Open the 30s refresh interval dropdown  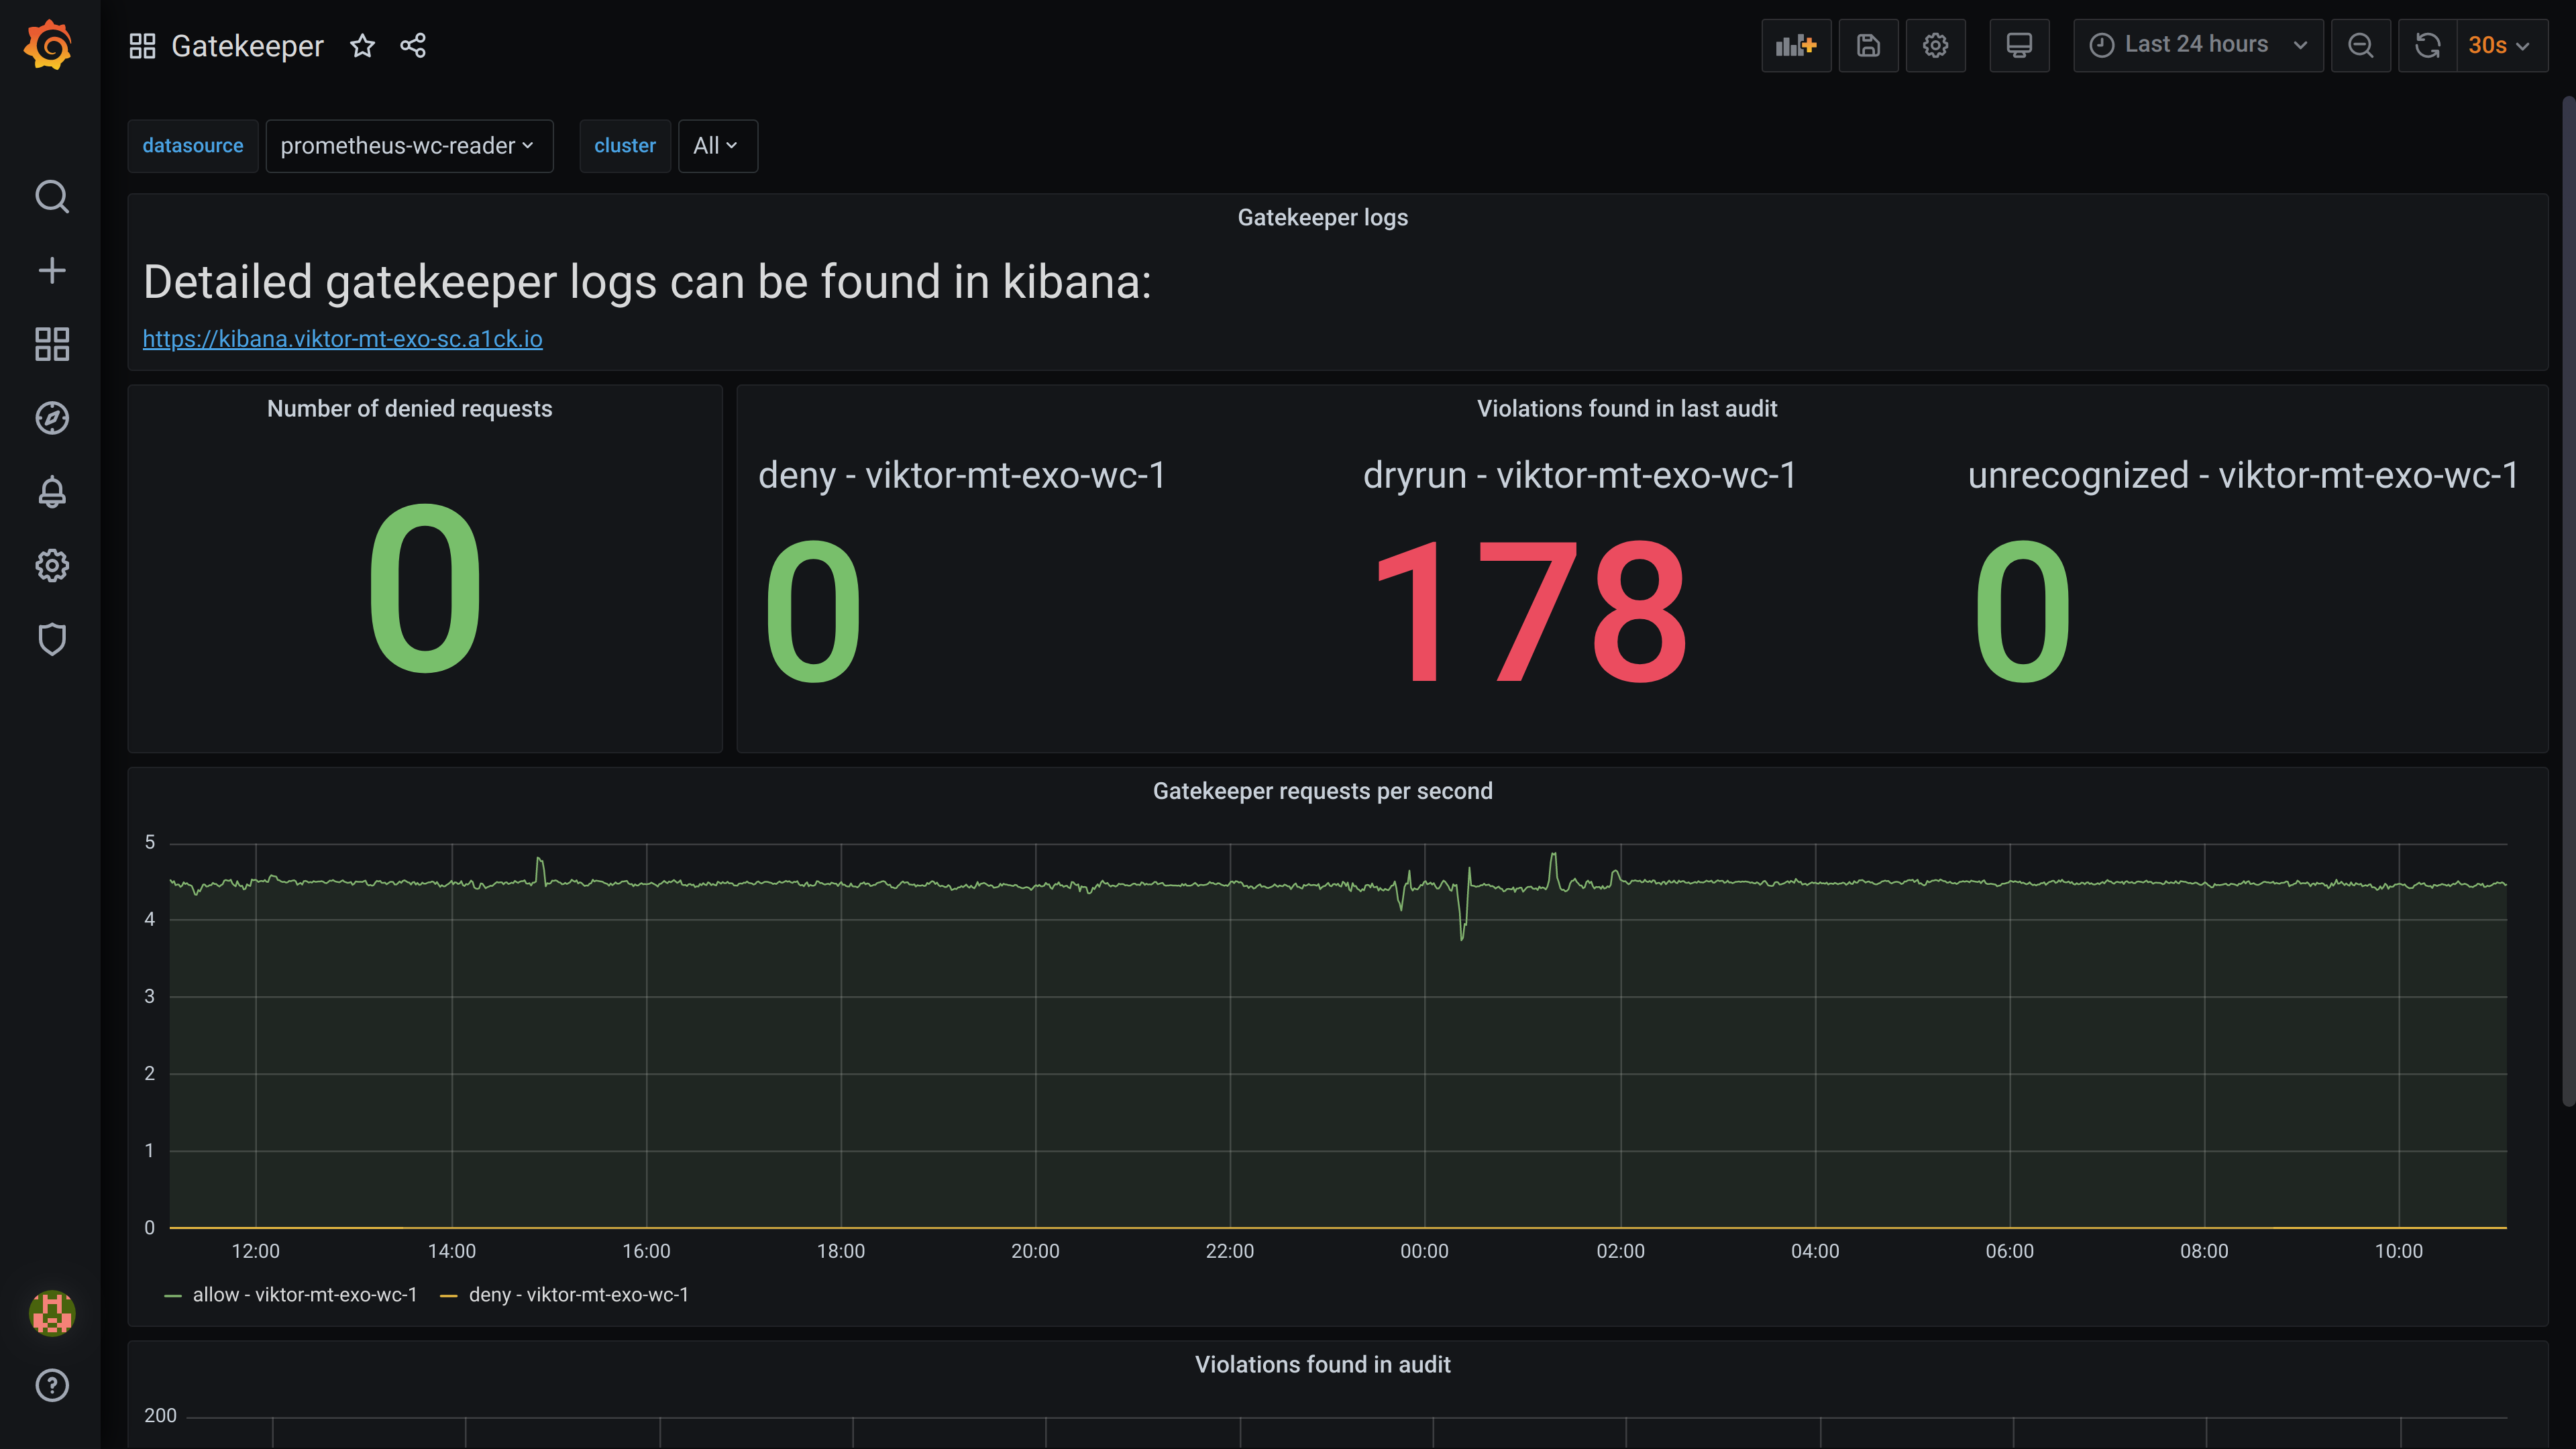(x=2502, y=45)
